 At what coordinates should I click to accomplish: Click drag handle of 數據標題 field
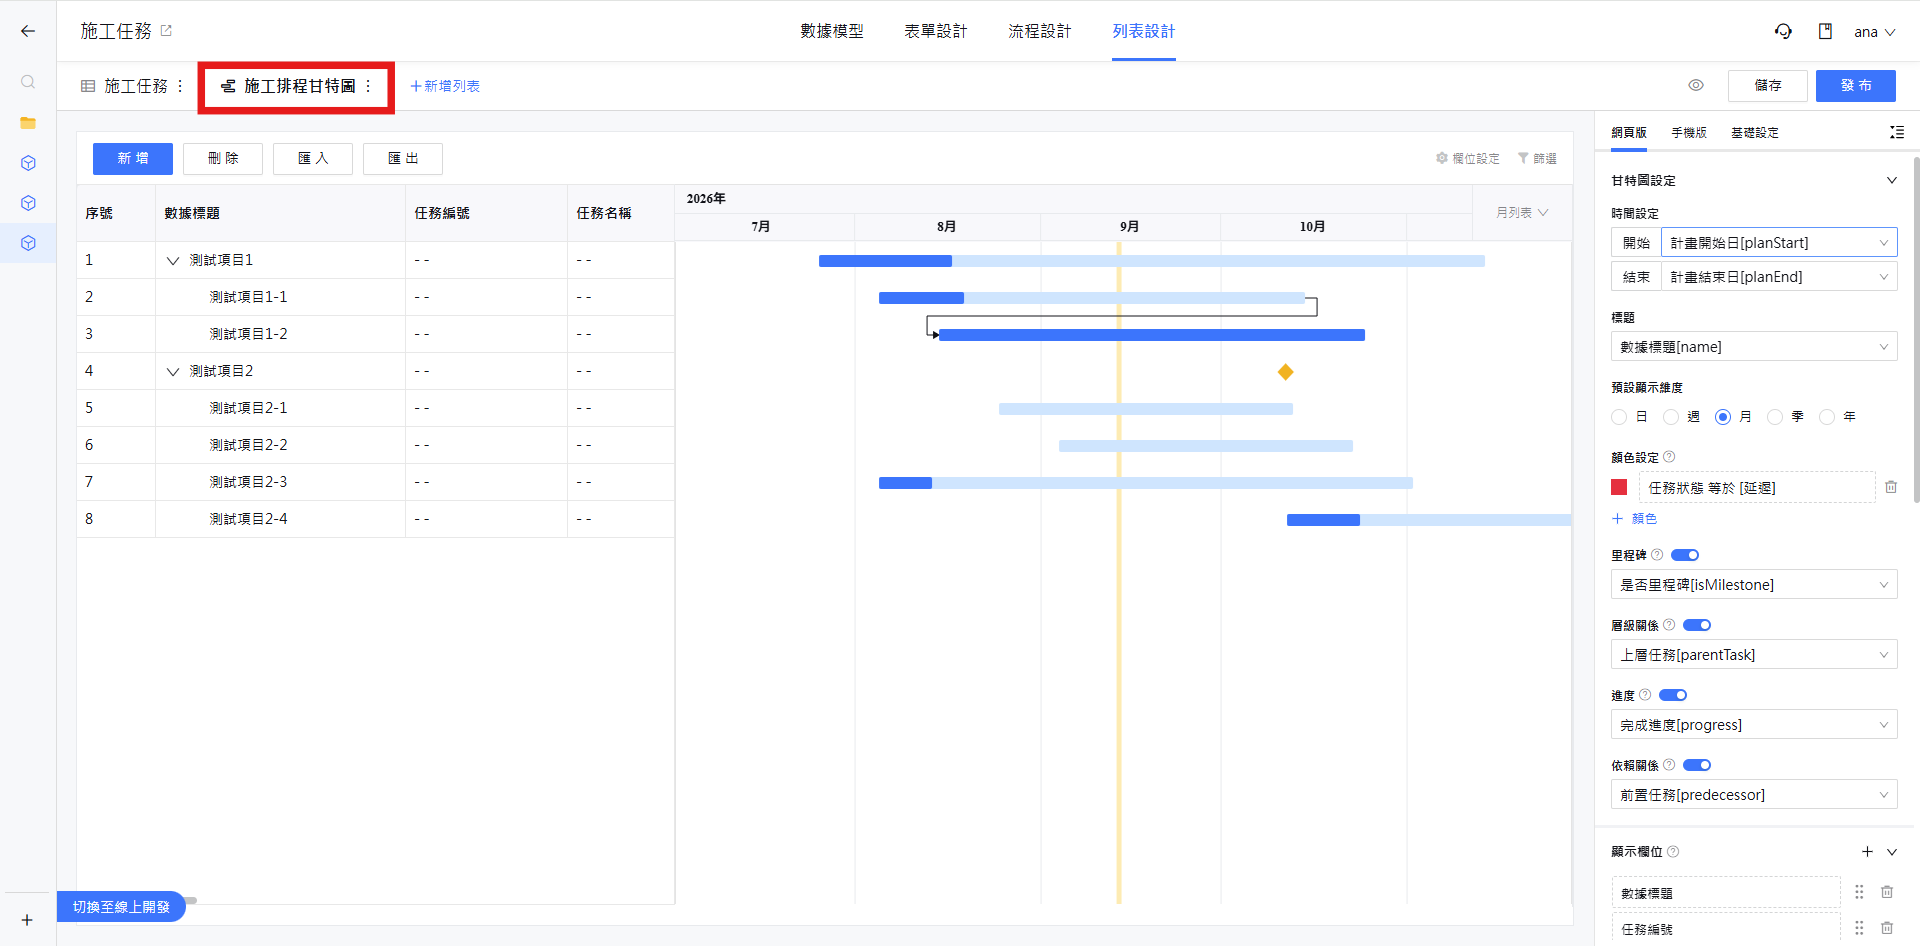pyautogui.click(x=1859, y=892)
